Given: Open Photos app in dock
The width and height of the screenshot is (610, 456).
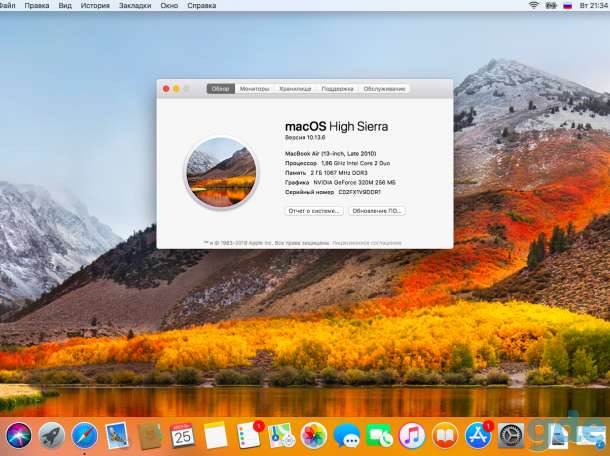Looking at the screenshot, I should pos(314,435).
